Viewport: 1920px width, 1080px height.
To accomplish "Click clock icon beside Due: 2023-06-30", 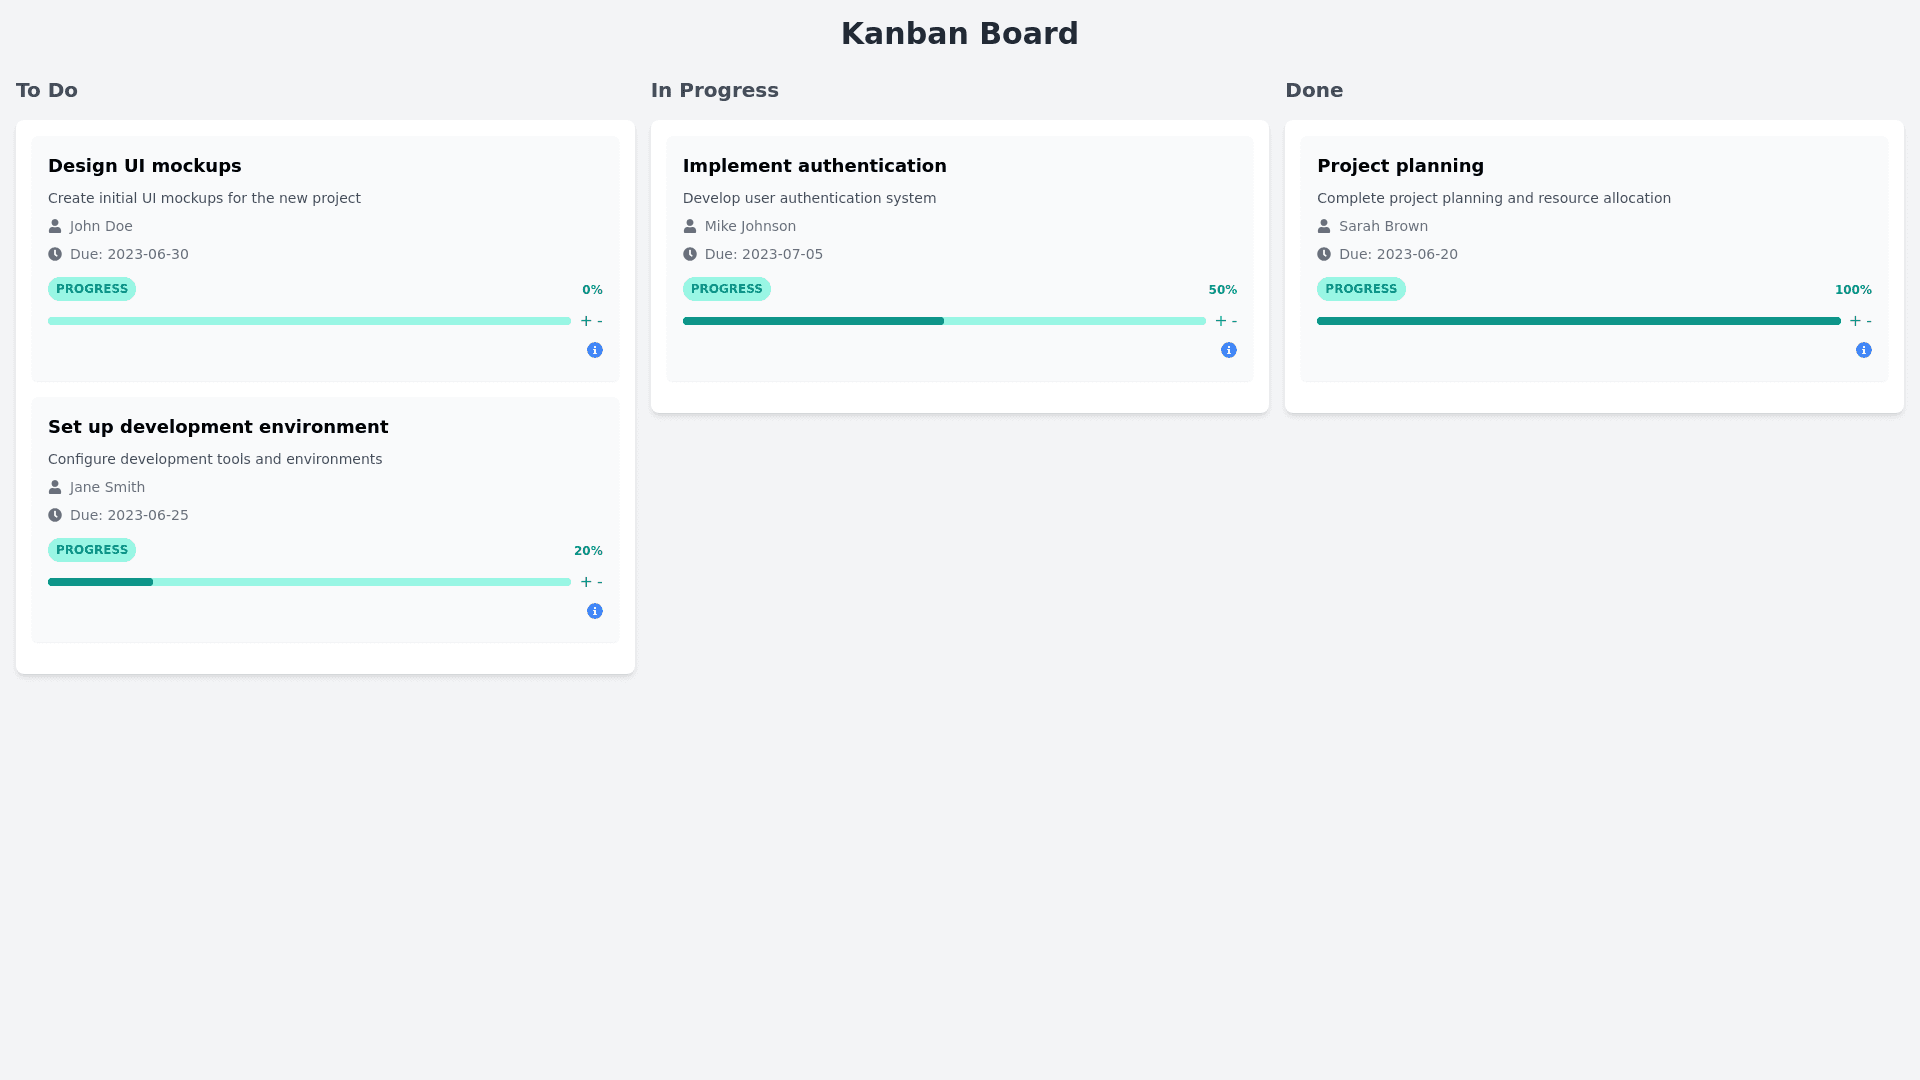I will tap(55, 254).
